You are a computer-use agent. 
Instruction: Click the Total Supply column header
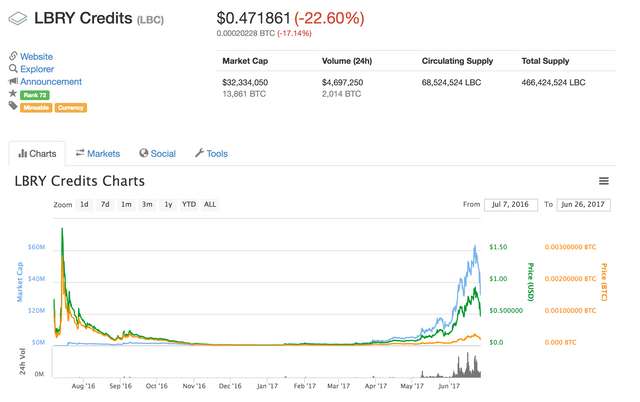(545, 61)
